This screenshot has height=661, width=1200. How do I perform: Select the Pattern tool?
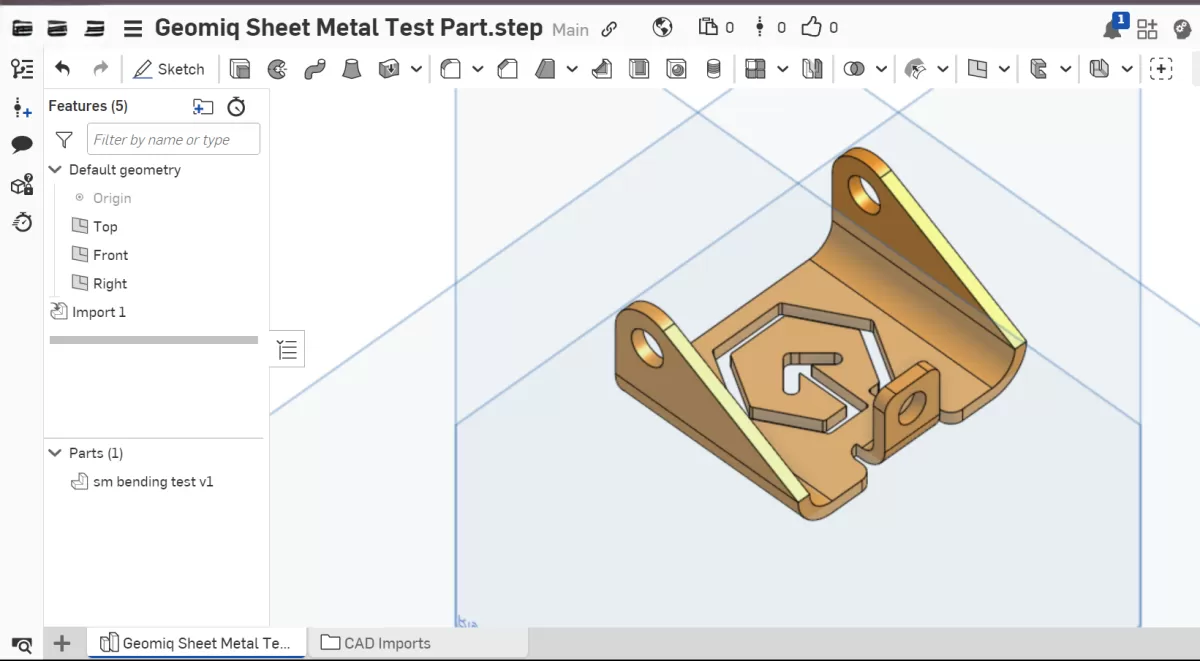tap(756, 69)
